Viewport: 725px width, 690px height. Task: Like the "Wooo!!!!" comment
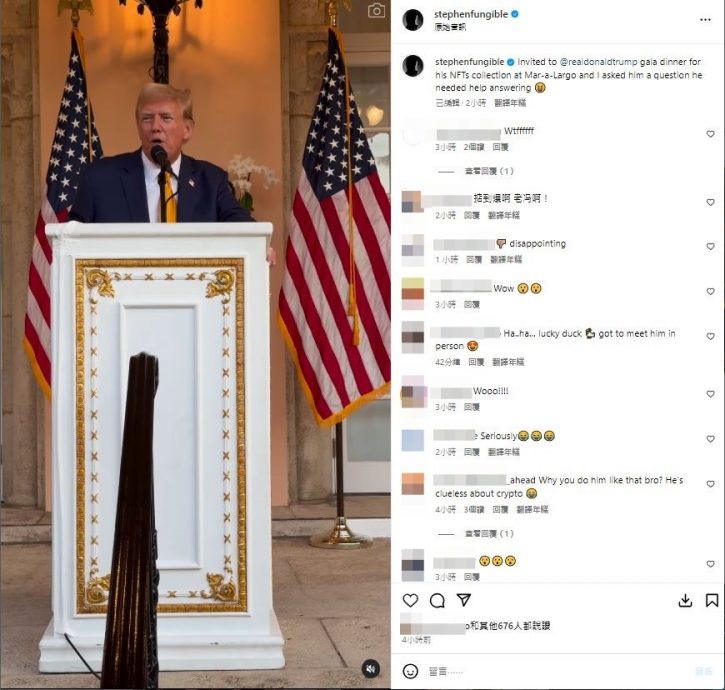(710, 394)
